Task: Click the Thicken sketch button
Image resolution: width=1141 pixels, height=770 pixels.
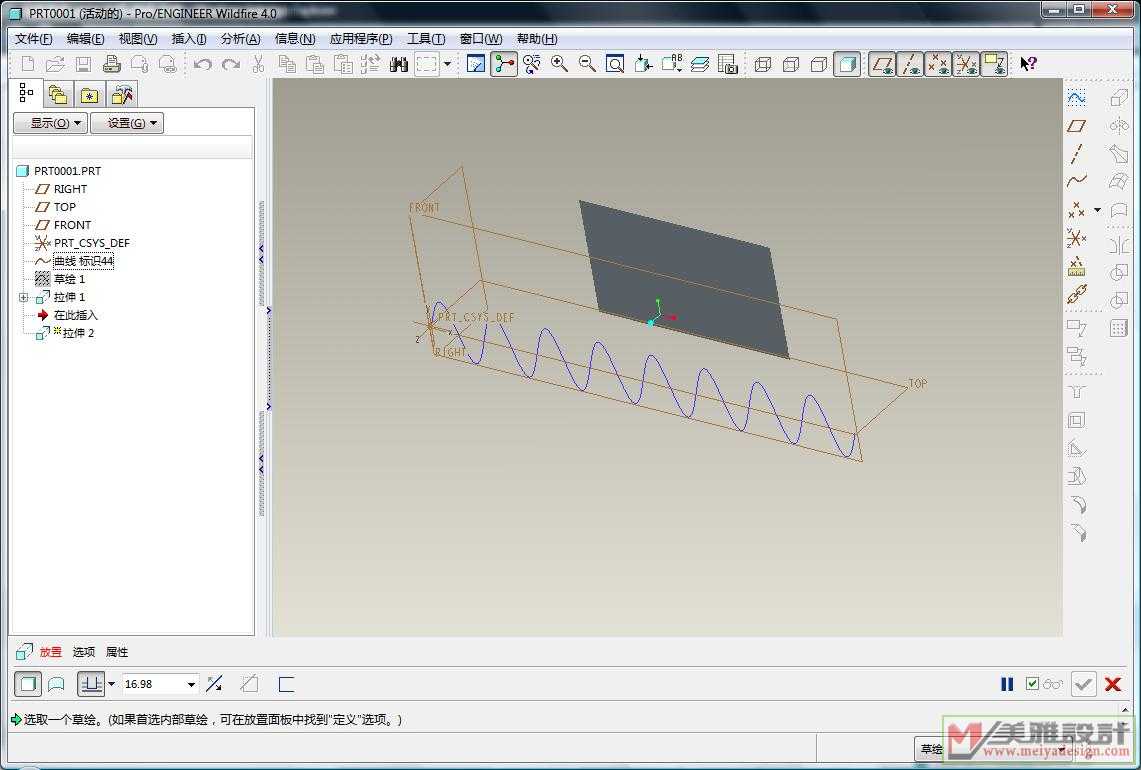Action: coord(286,684)
